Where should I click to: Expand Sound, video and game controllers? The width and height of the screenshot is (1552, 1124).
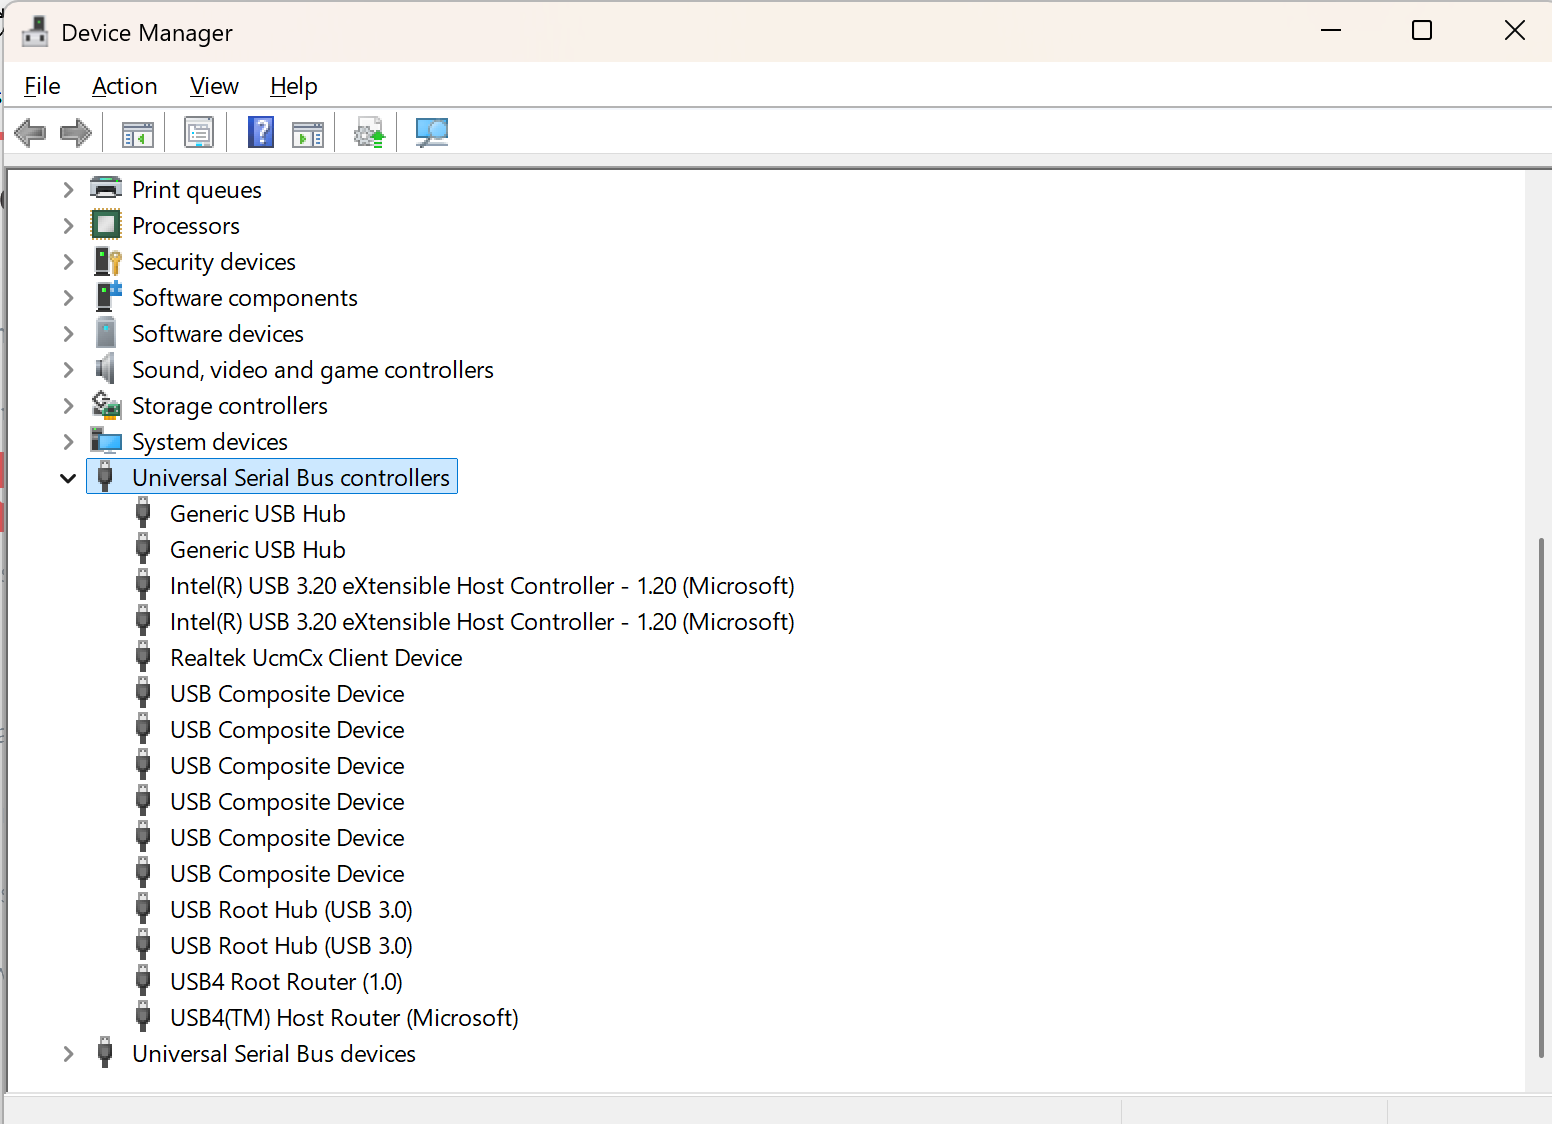click(68, 369)
